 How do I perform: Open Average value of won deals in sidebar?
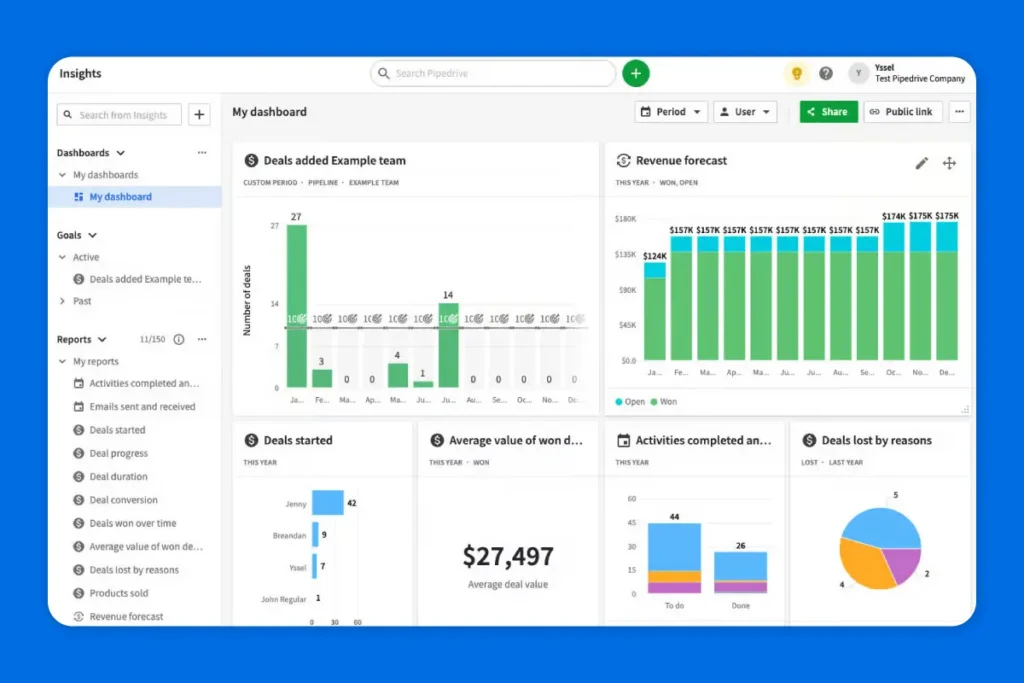tap(138, 547)
